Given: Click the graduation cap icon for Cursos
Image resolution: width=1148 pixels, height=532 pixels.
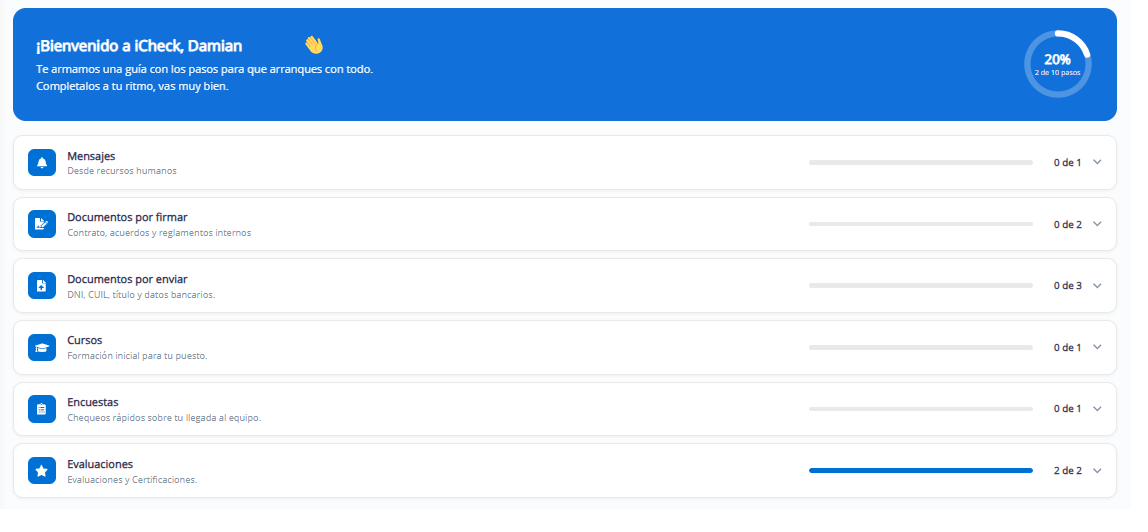Looking at the screenshot, I should [x=42, y=348].
